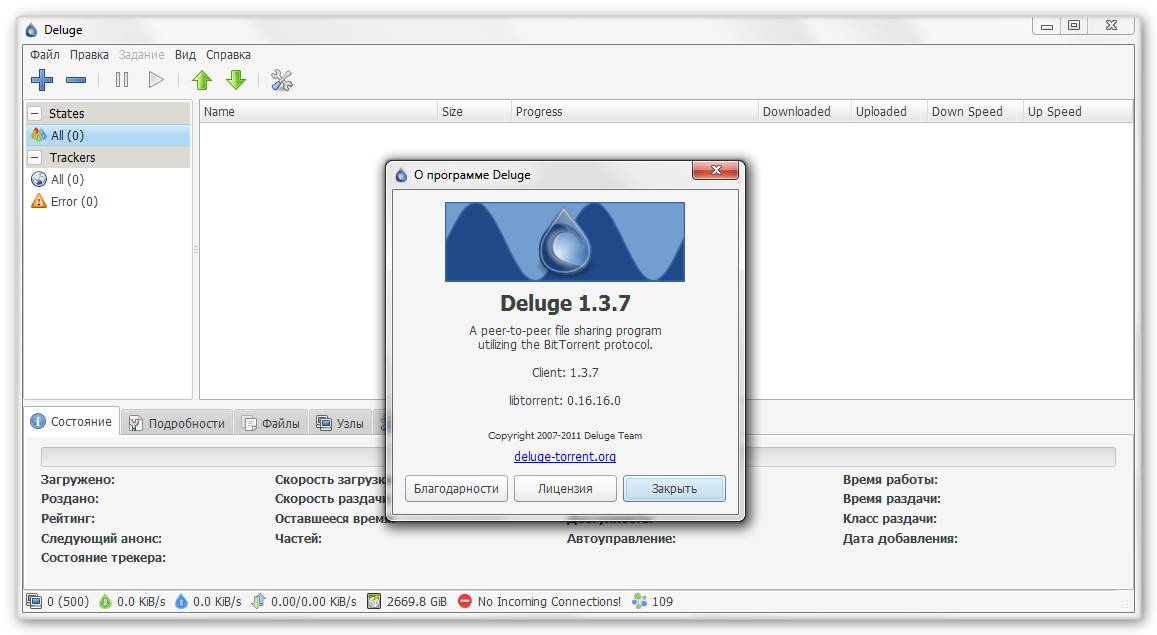Image resolution: width=1157 pixels, height=635 pixels.
Task: Click the free disk space icon
Action: pyautogui.click(x=374, y=601)
